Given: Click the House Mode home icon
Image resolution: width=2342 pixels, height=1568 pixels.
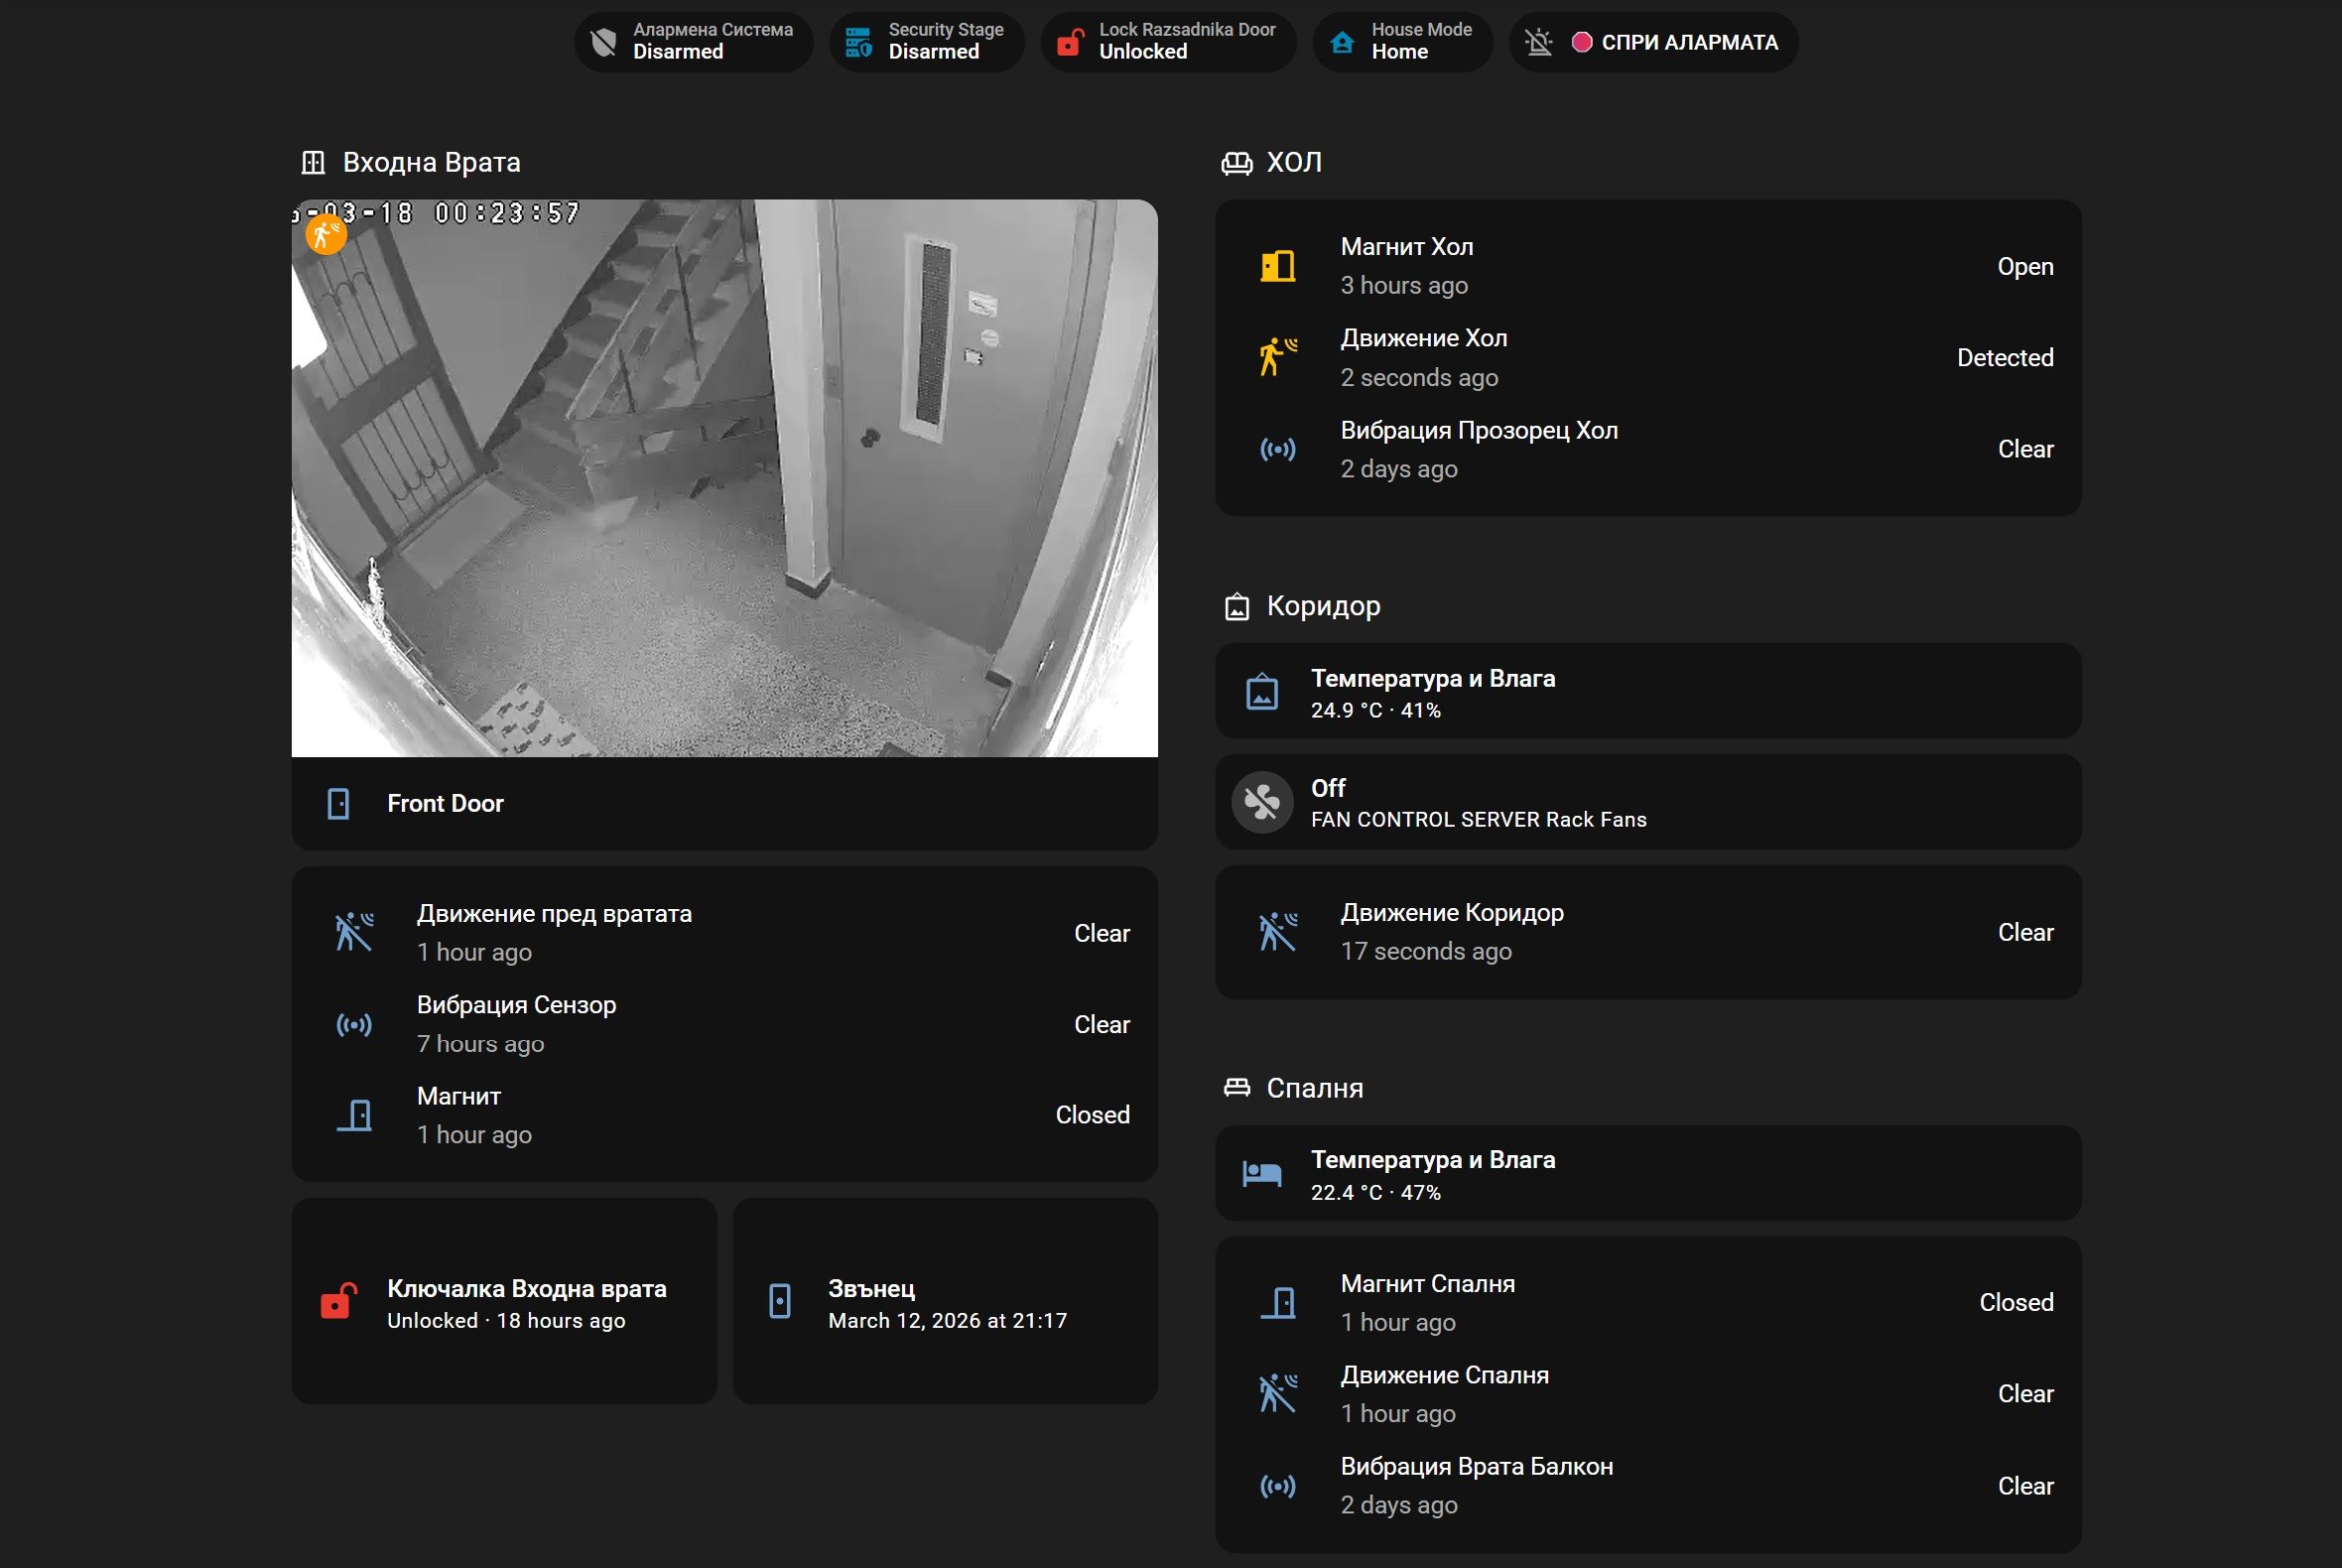Looking at the screenshot, I should tap(1342, 42).
